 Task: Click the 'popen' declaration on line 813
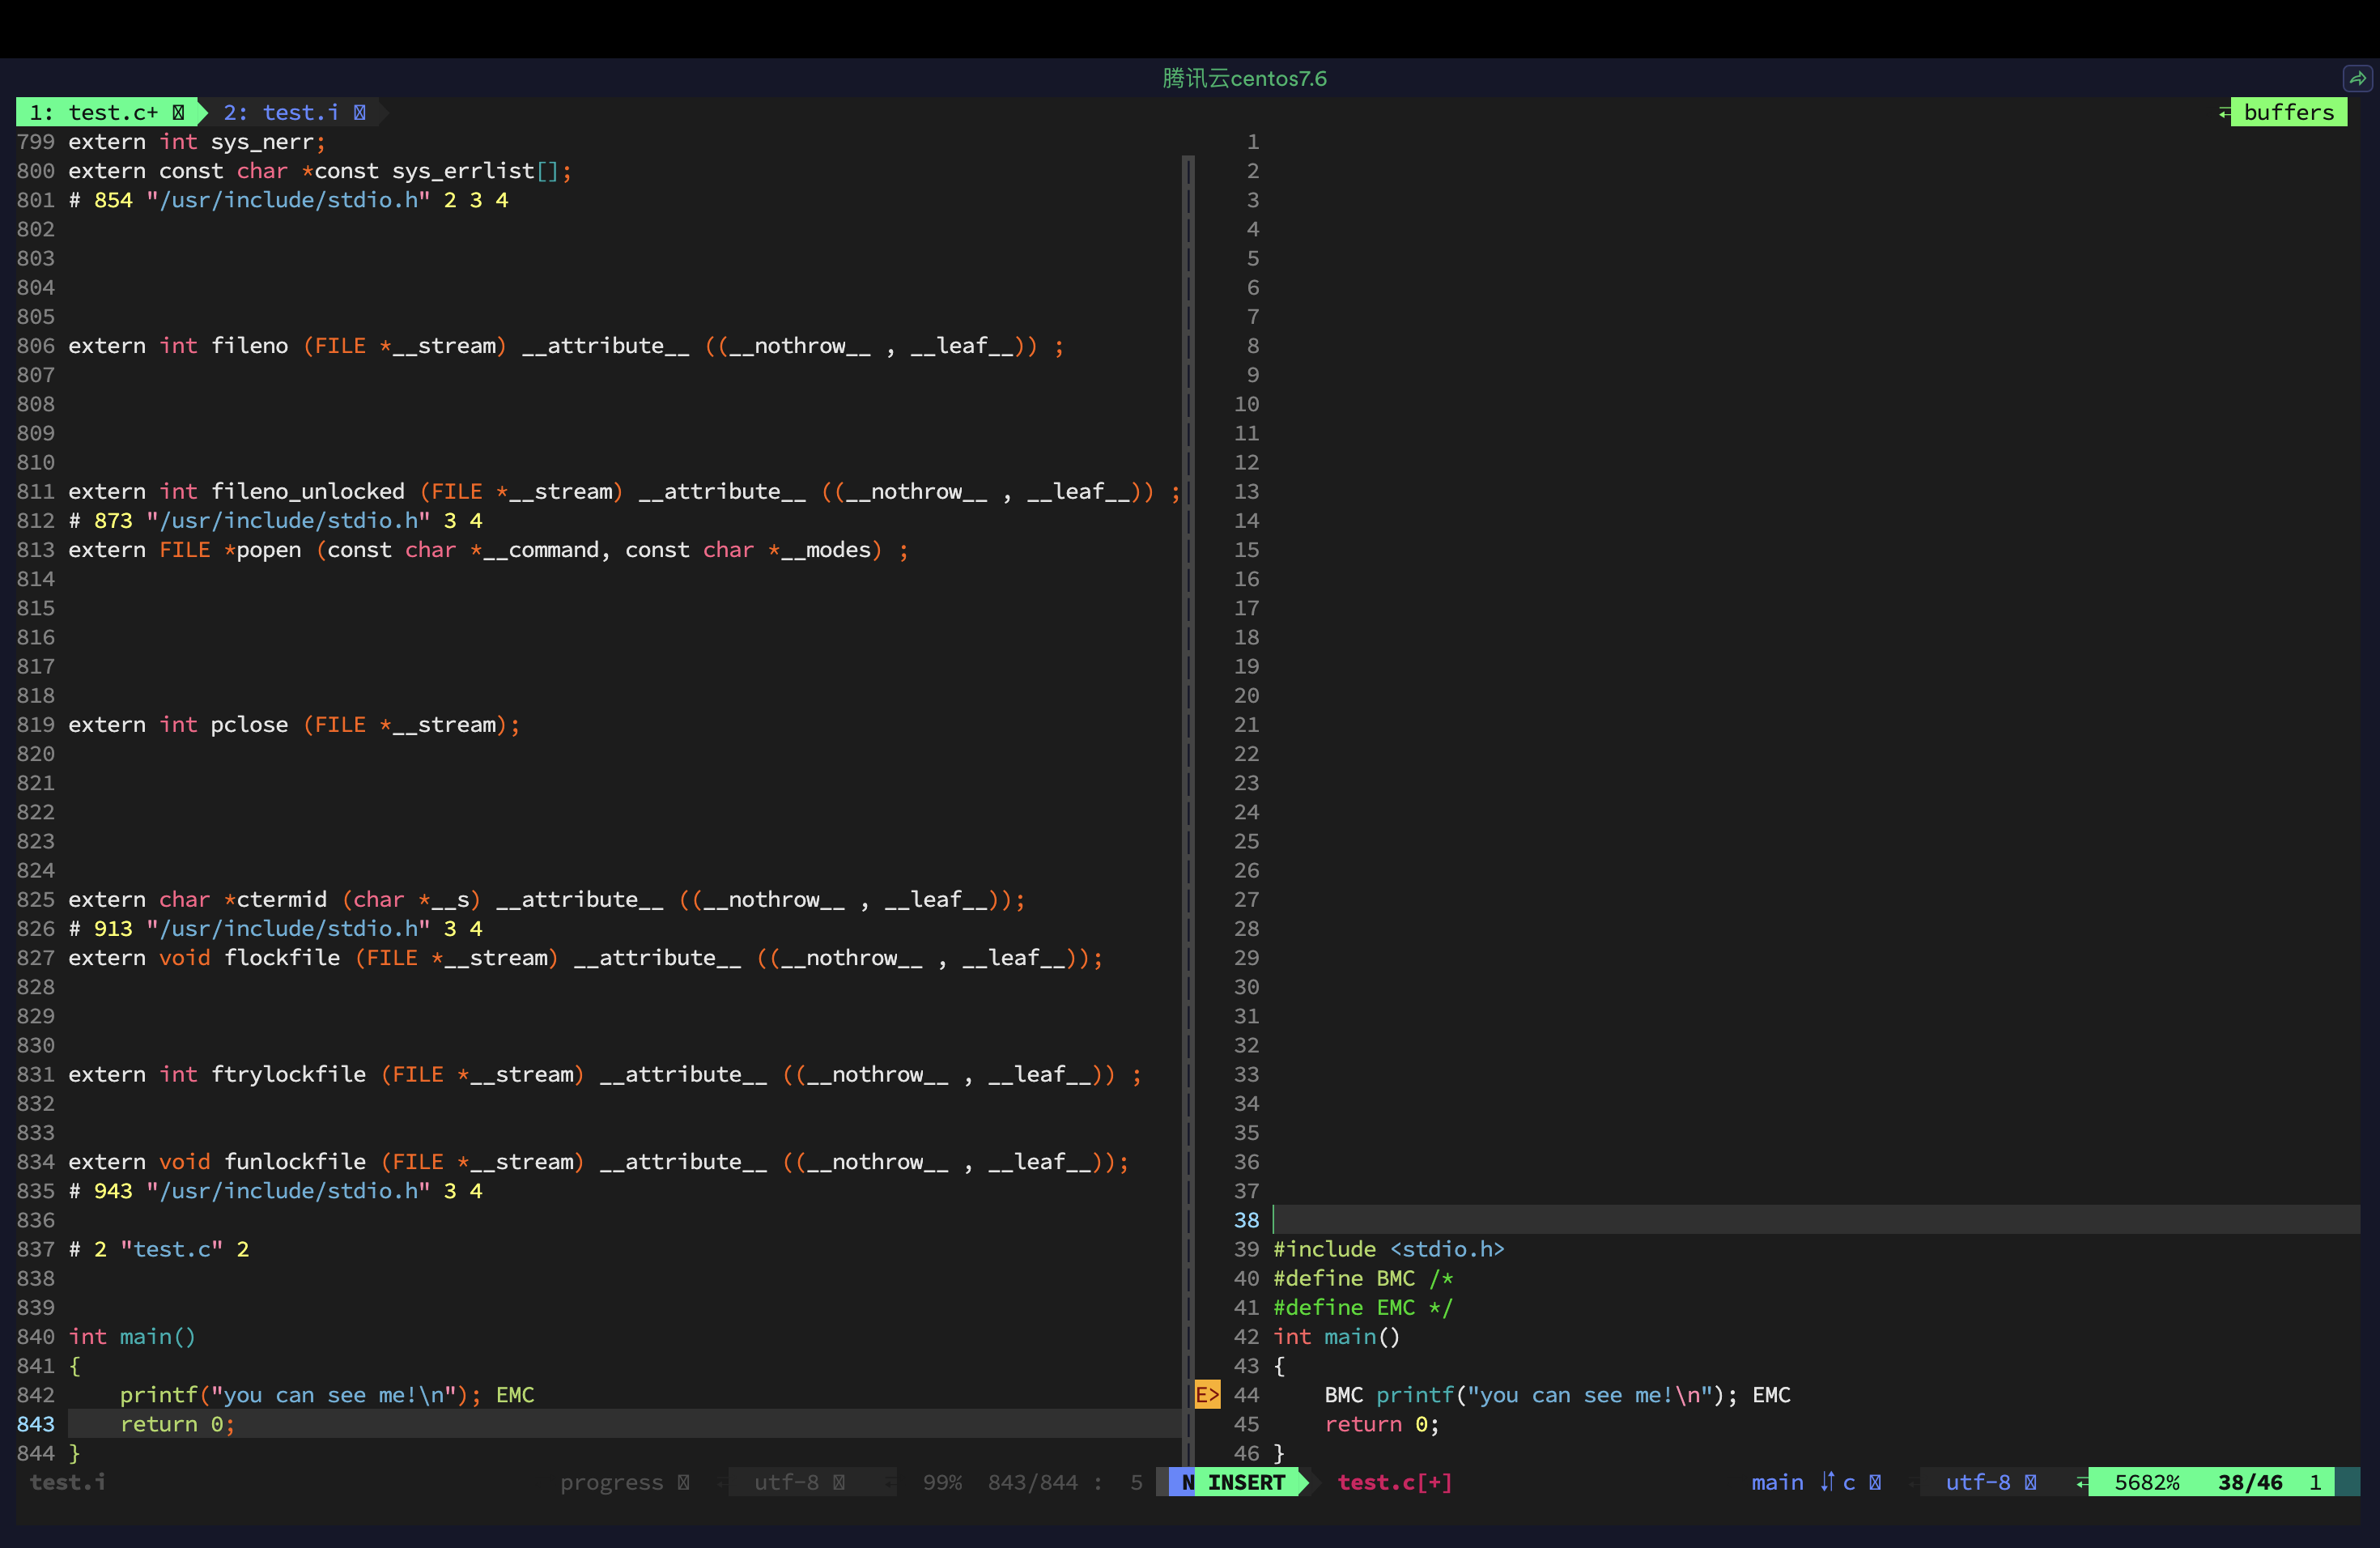[488, 550]
